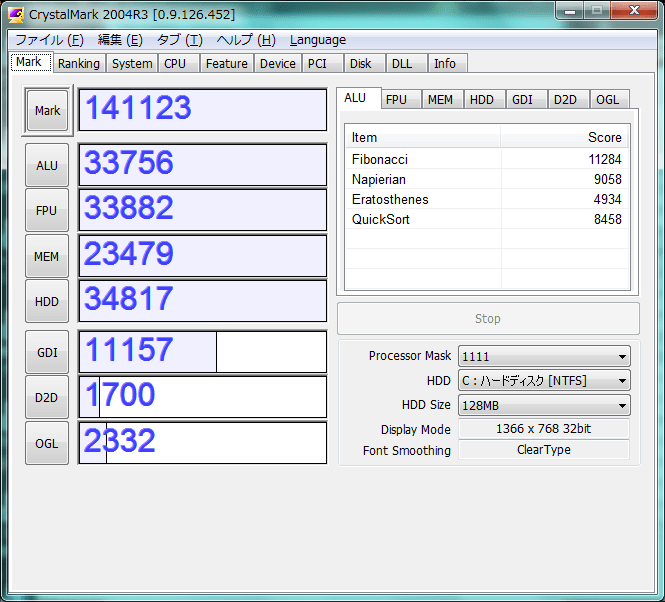Switch to the Ranking tab
Viewport: 665px width, 602px height.
coord(79,63)
